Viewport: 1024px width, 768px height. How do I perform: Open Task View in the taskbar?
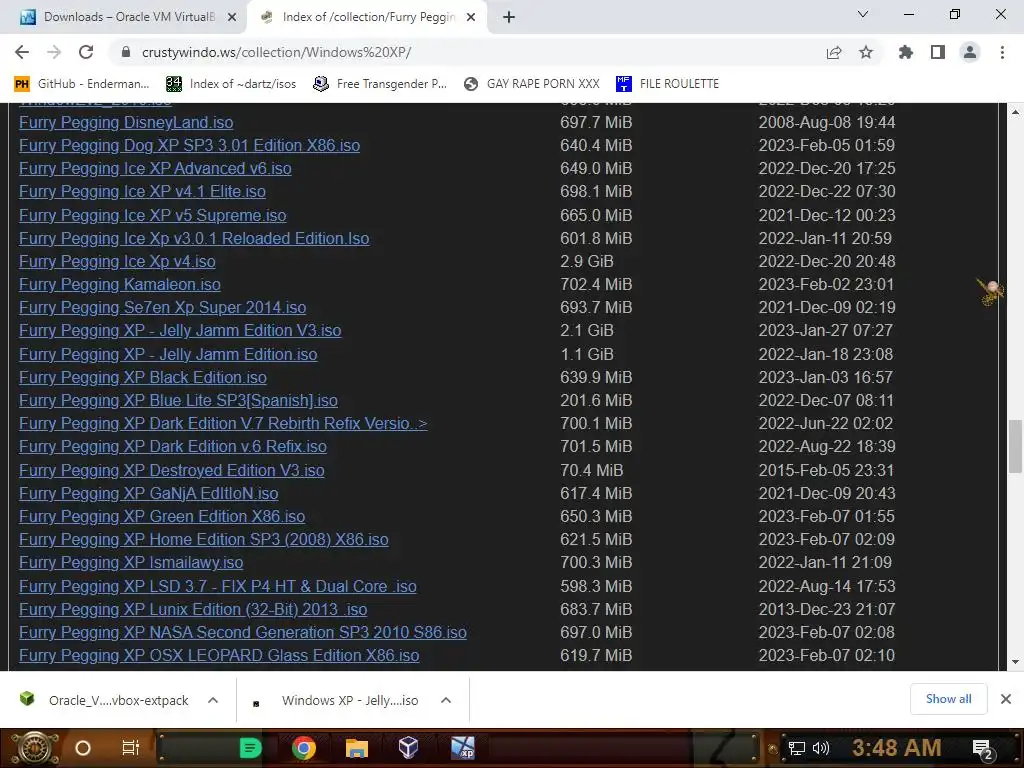(x=131, y=748)
